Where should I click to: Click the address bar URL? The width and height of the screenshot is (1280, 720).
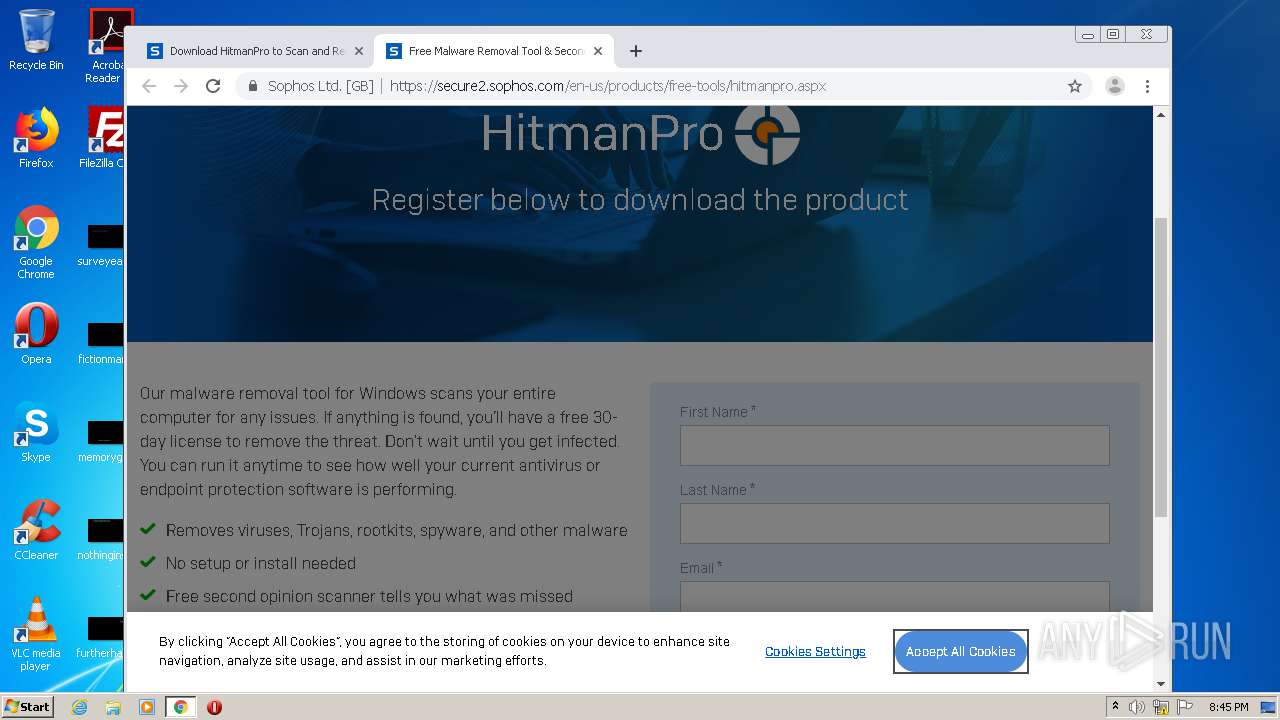(x=608, y=86)
